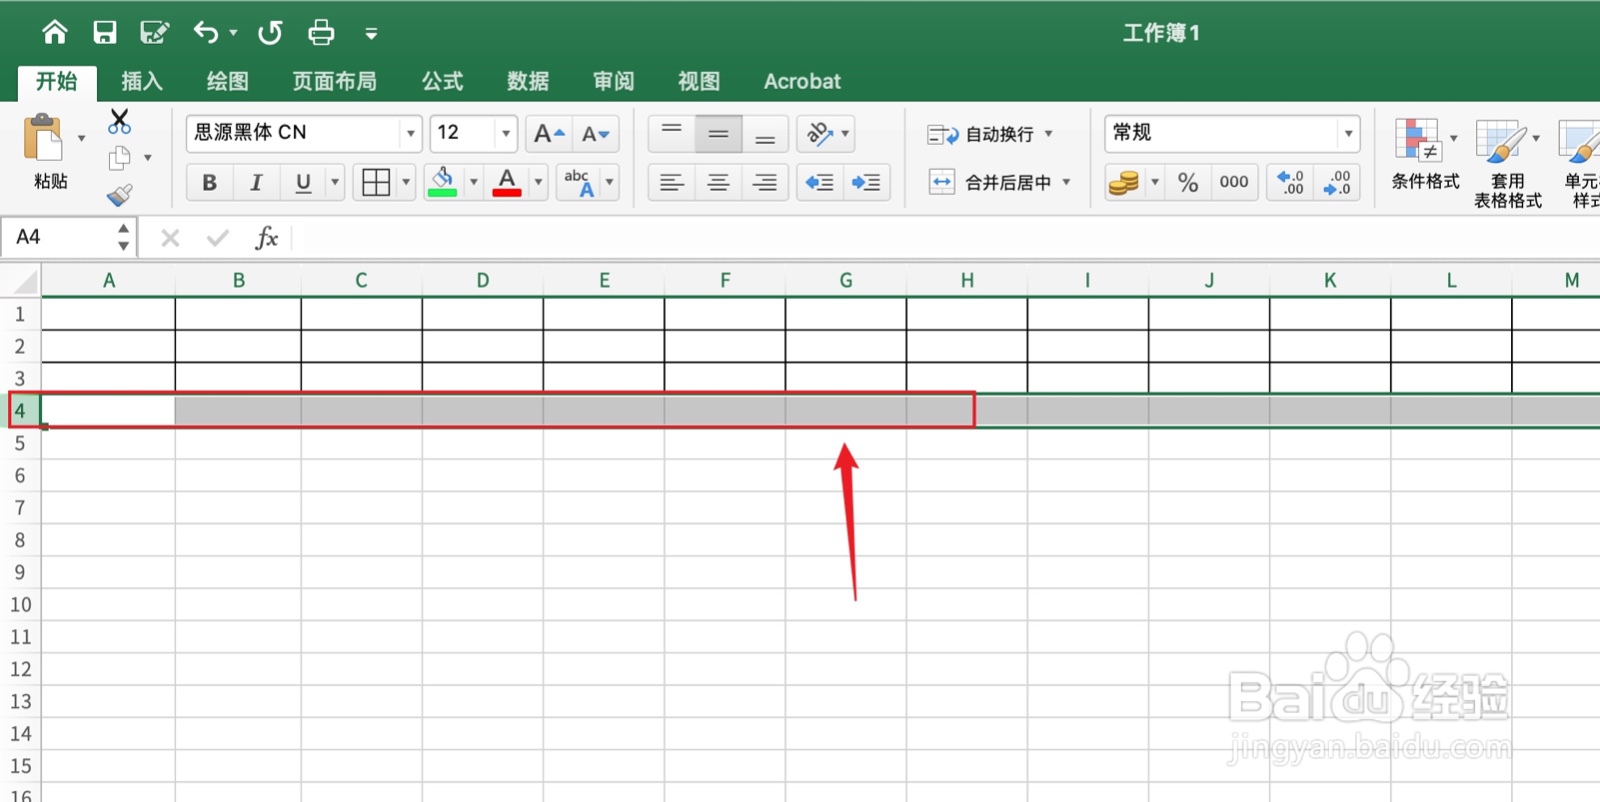This screenshot has width=1600, height=802.
Task: Open the Customize Quick Access Toolbar arrow
Action: pos(371,34)
